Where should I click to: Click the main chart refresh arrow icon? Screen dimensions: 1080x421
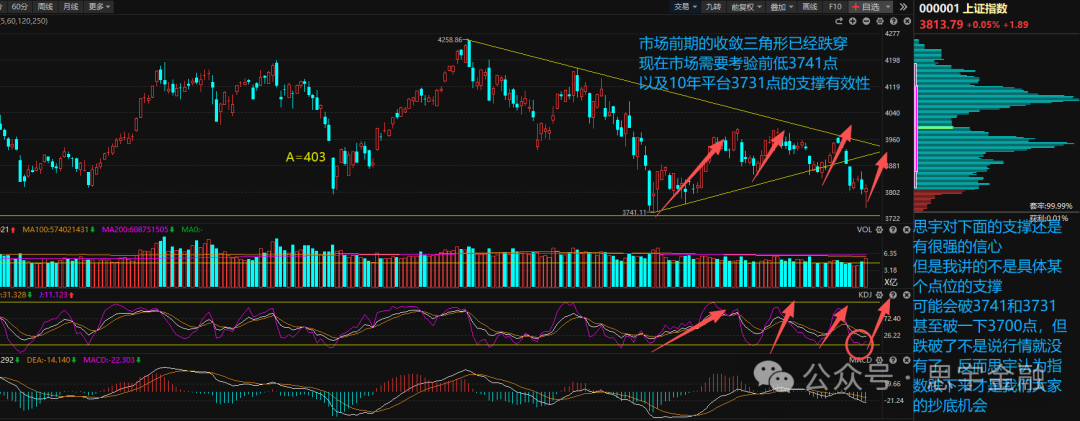[839, 21]
